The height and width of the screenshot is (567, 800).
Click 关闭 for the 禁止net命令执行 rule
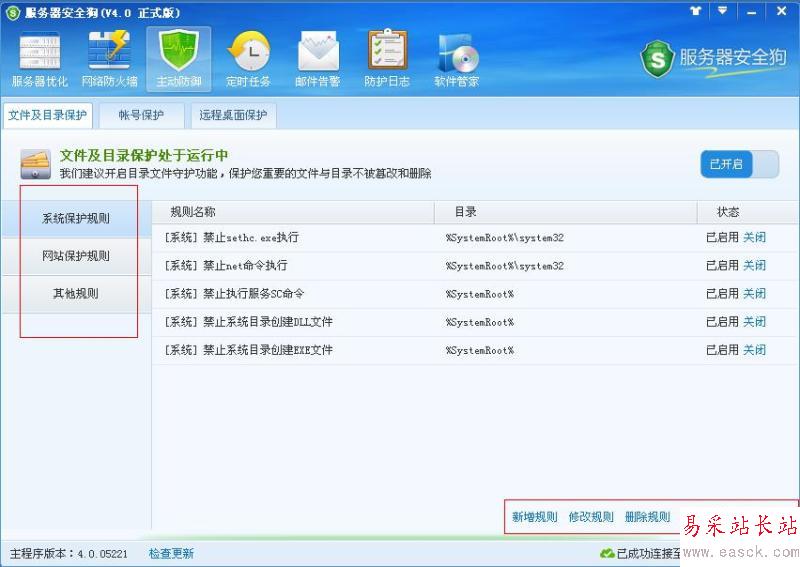click(754, 265)
